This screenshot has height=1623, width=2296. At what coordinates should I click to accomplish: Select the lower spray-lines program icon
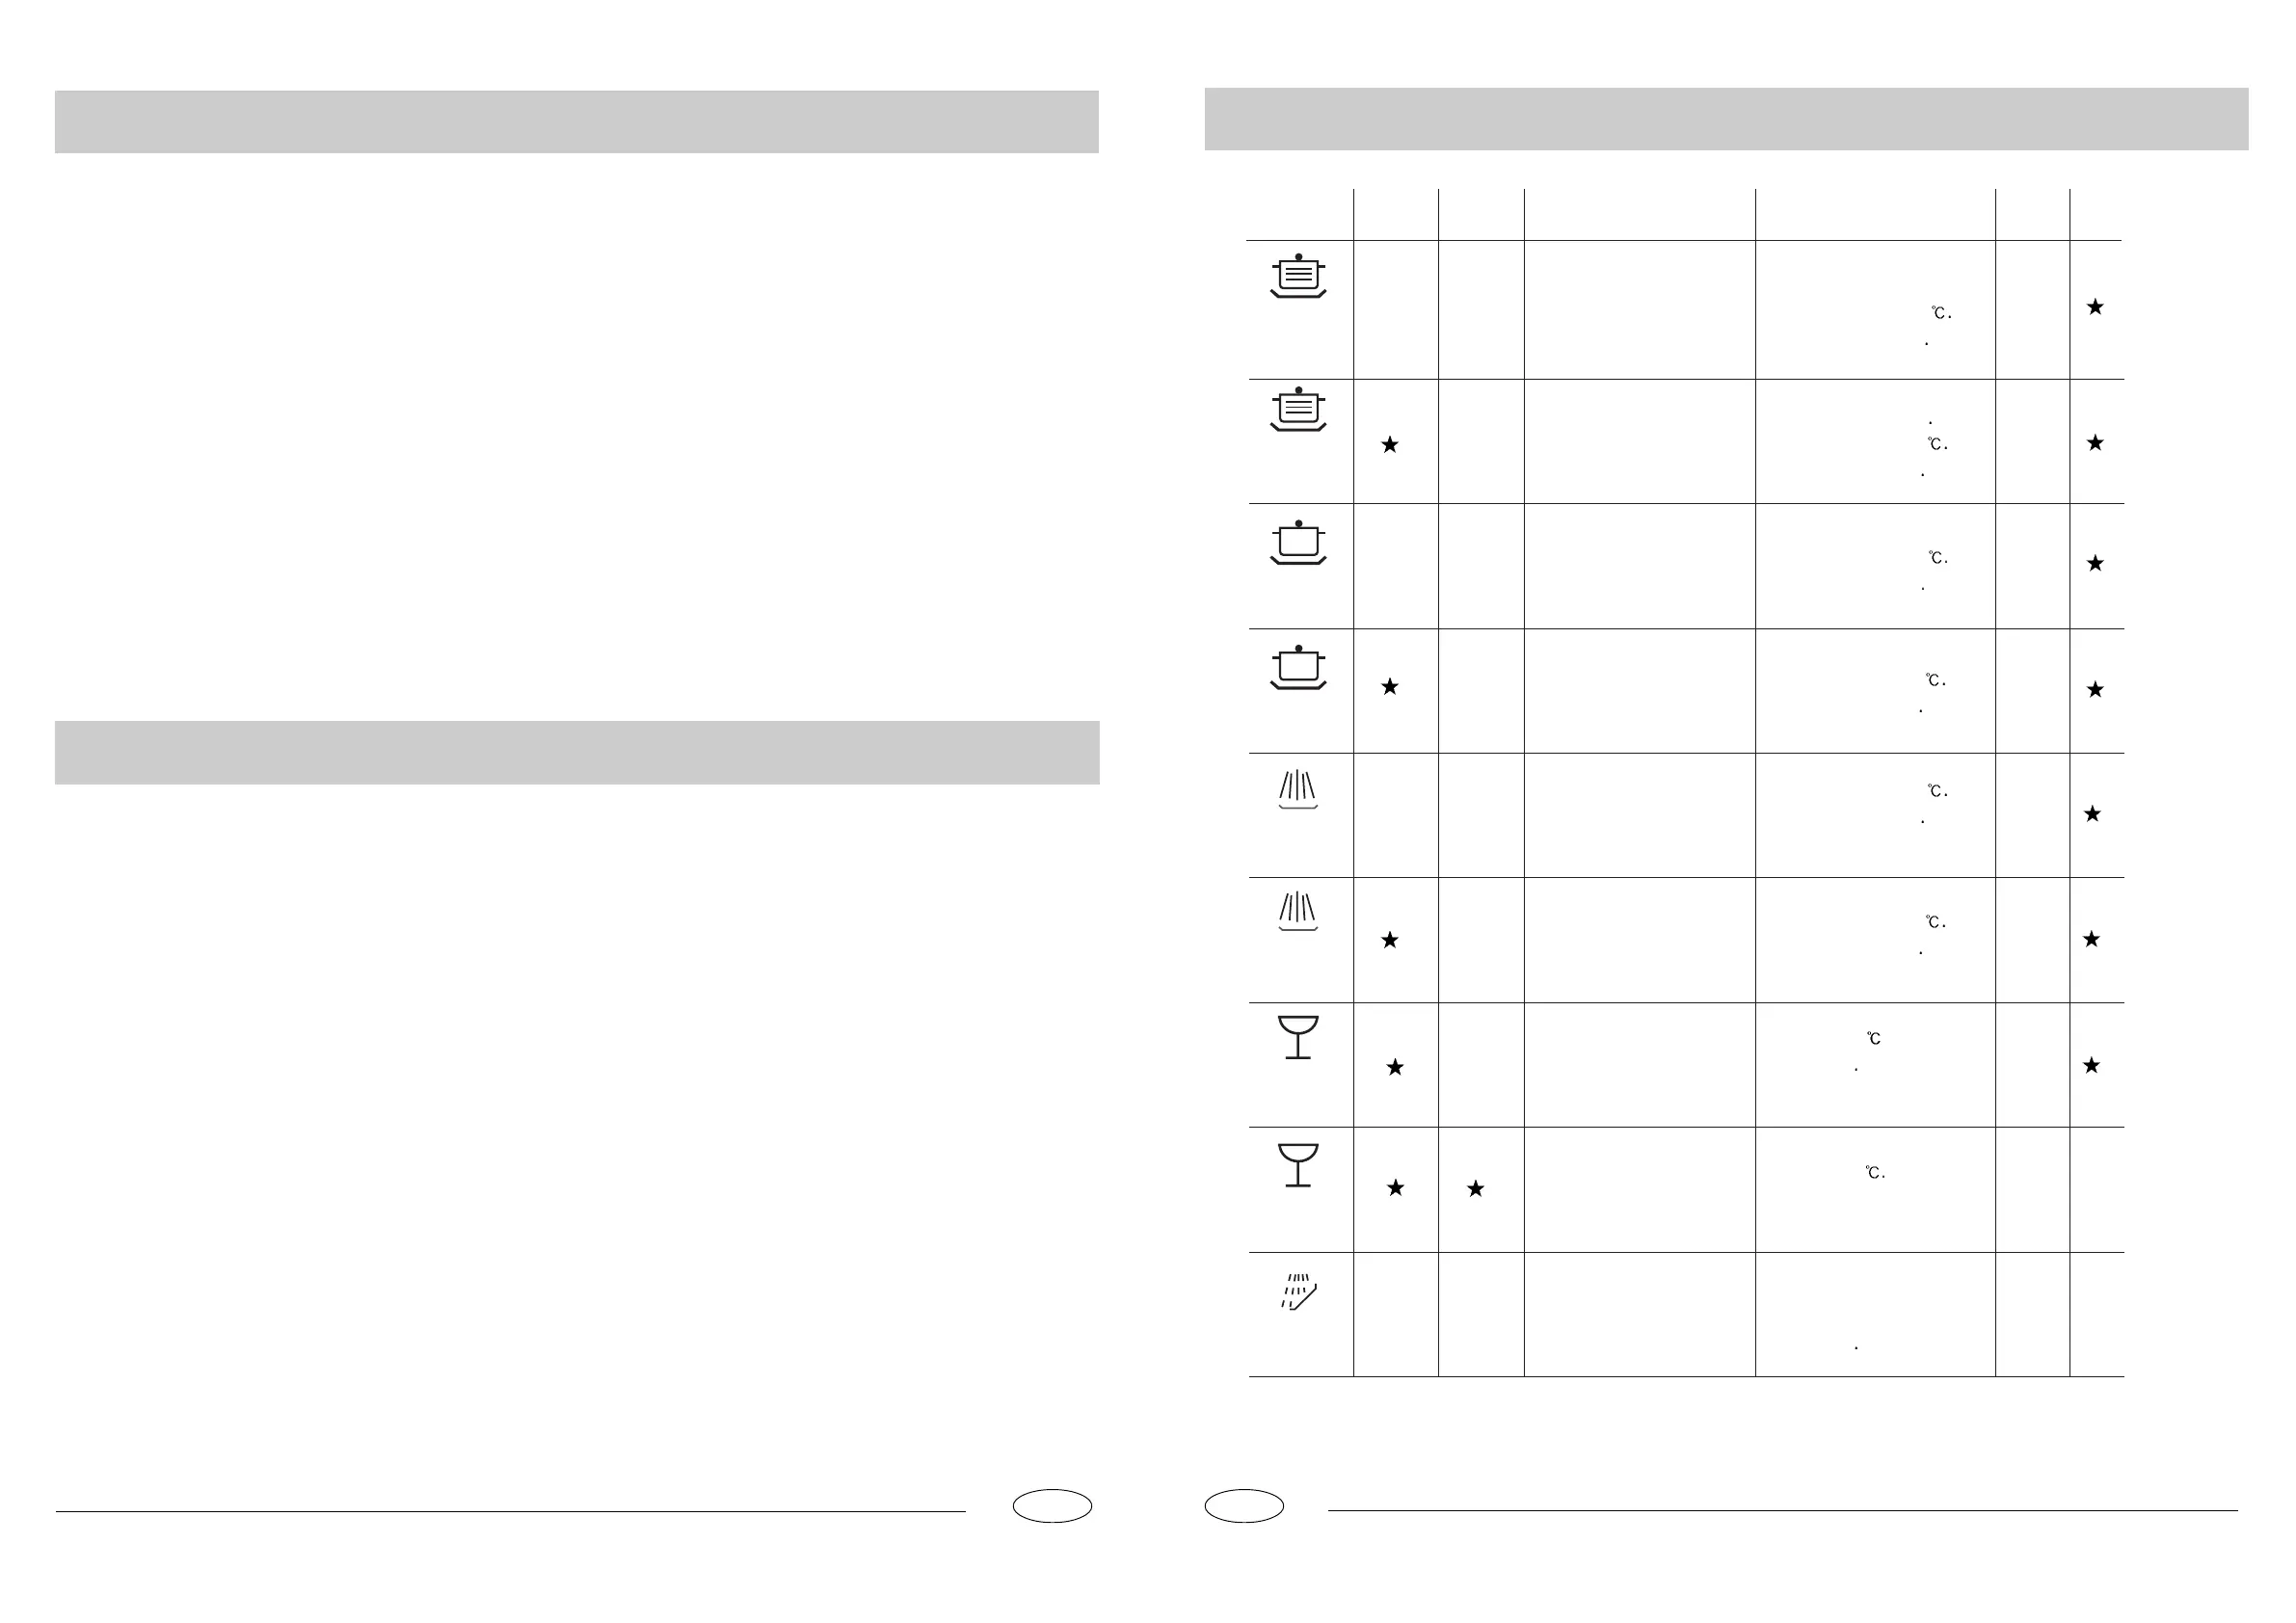(1298, 911)
